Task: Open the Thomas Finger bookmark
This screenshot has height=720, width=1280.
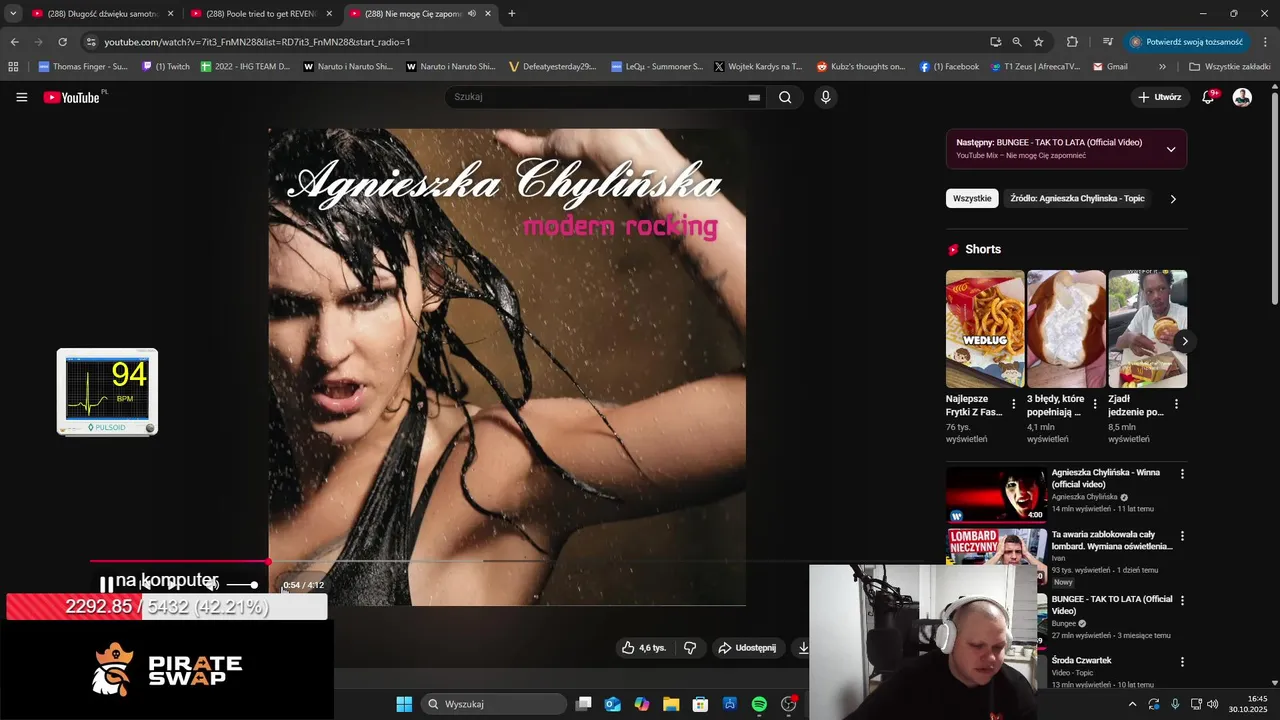Action: click(x=83, y=67)
